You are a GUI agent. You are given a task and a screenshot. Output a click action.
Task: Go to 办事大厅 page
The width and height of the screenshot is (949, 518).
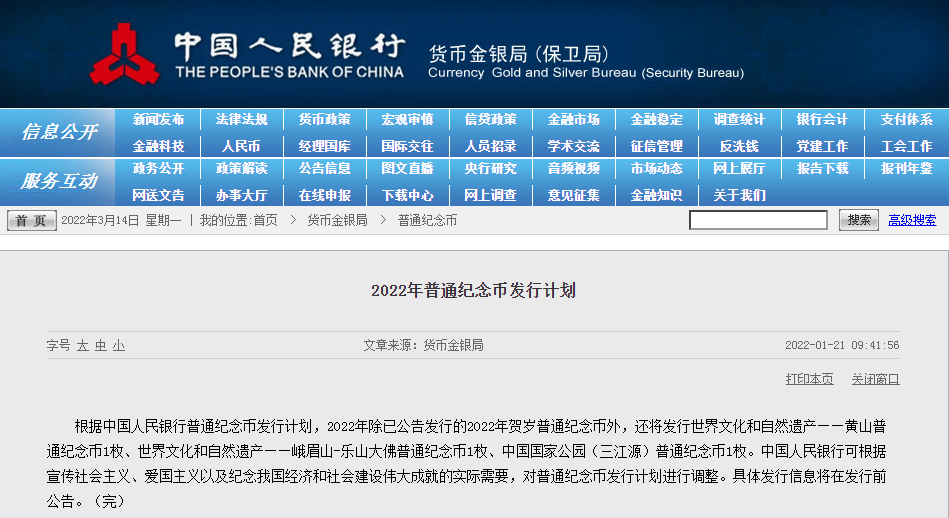pyautogui.click(x=241, y=195)
